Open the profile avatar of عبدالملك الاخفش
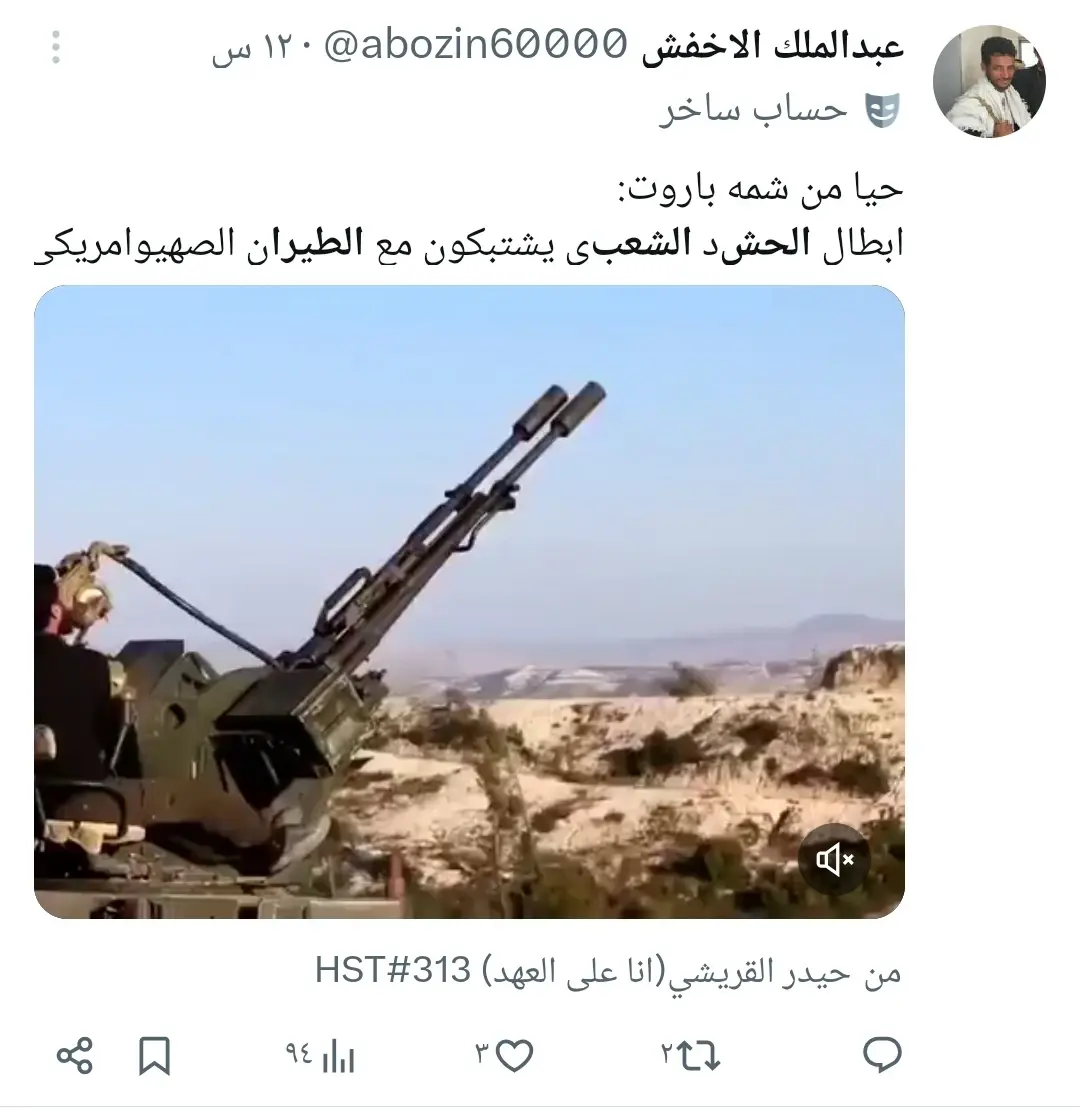1080x1110 pixels. click(989, 81)
